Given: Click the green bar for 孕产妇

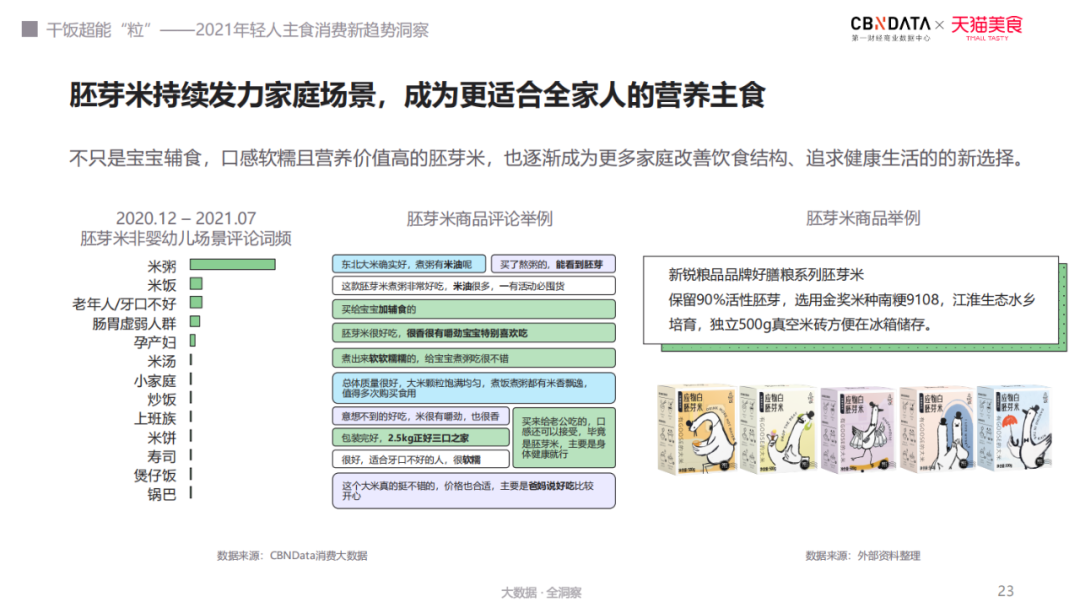Looking at the screenshot, I should (193, 341).
